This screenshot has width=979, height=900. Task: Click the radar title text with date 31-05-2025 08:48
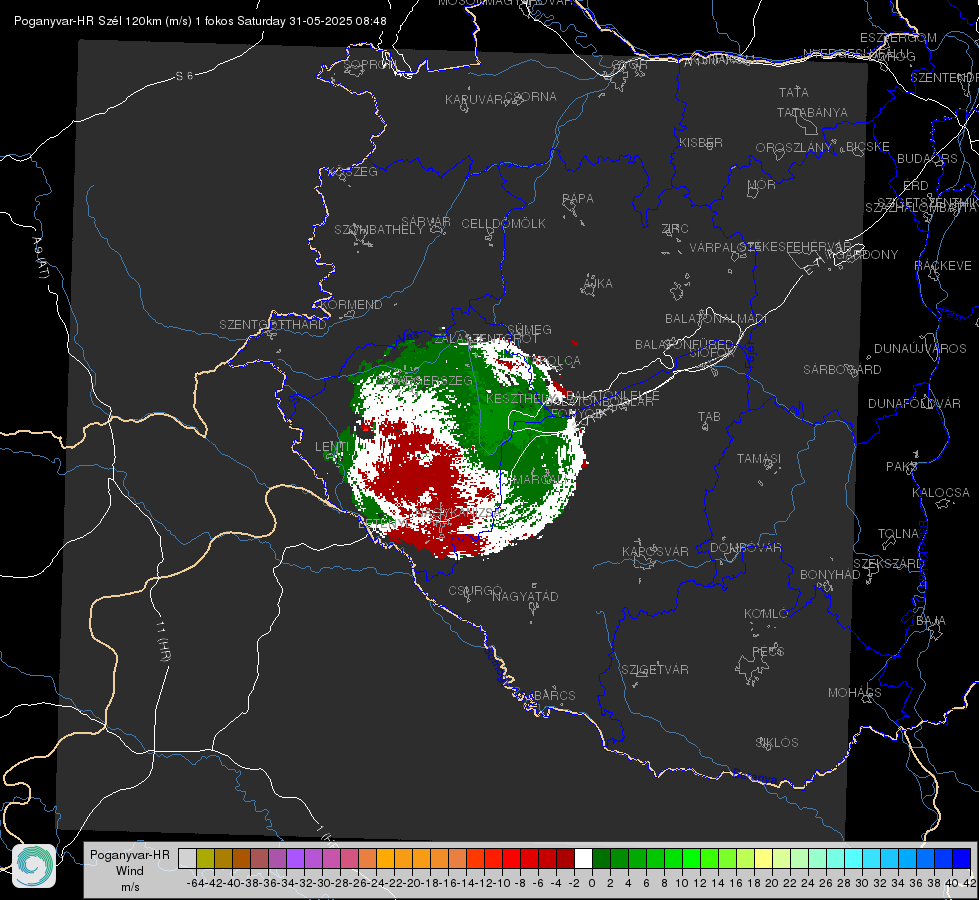coord(200,21)
